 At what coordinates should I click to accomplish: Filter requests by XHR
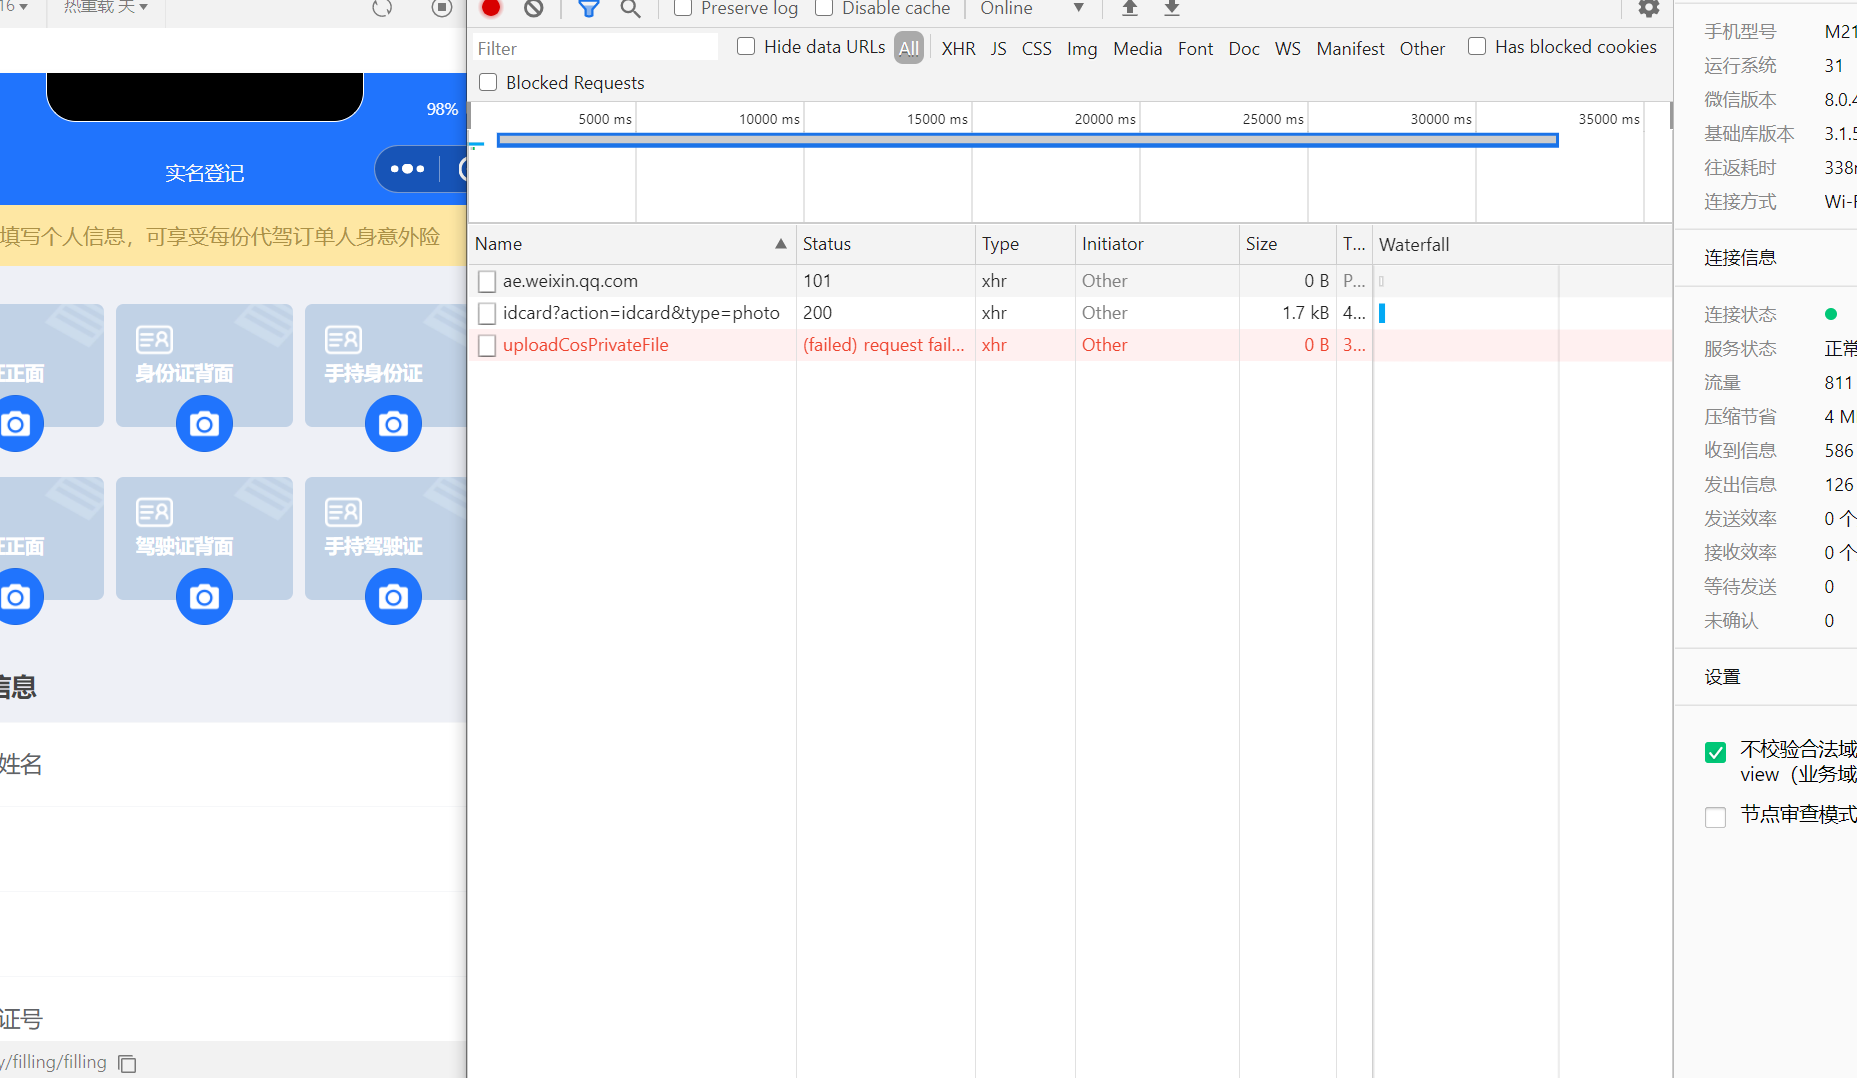tap(958, 48)
